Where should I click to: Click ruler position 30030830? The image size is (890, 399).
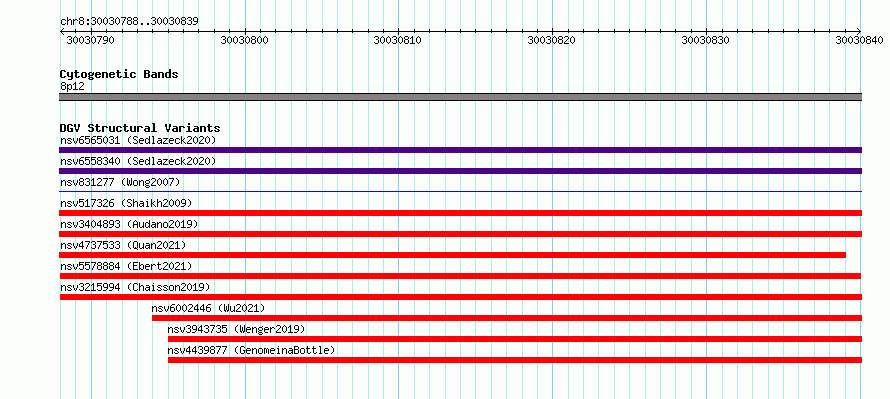[706, 40]
